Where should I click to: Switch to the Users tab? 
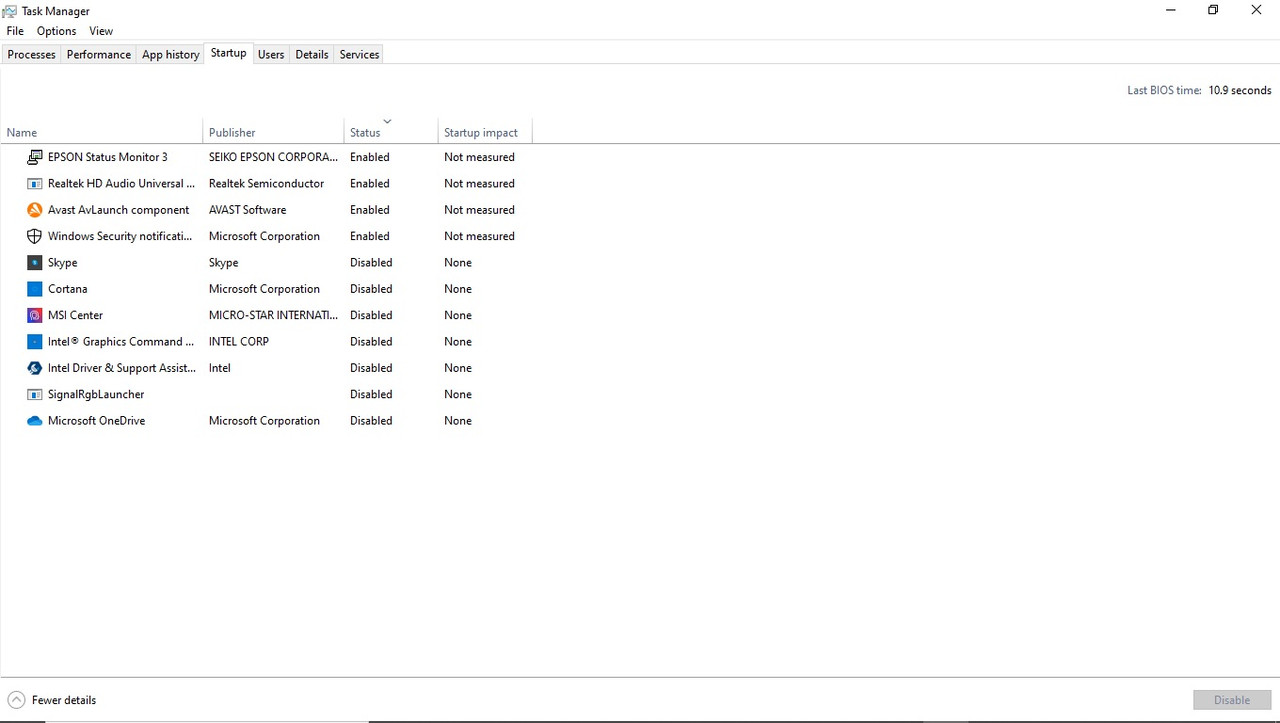tap(271, 54)
